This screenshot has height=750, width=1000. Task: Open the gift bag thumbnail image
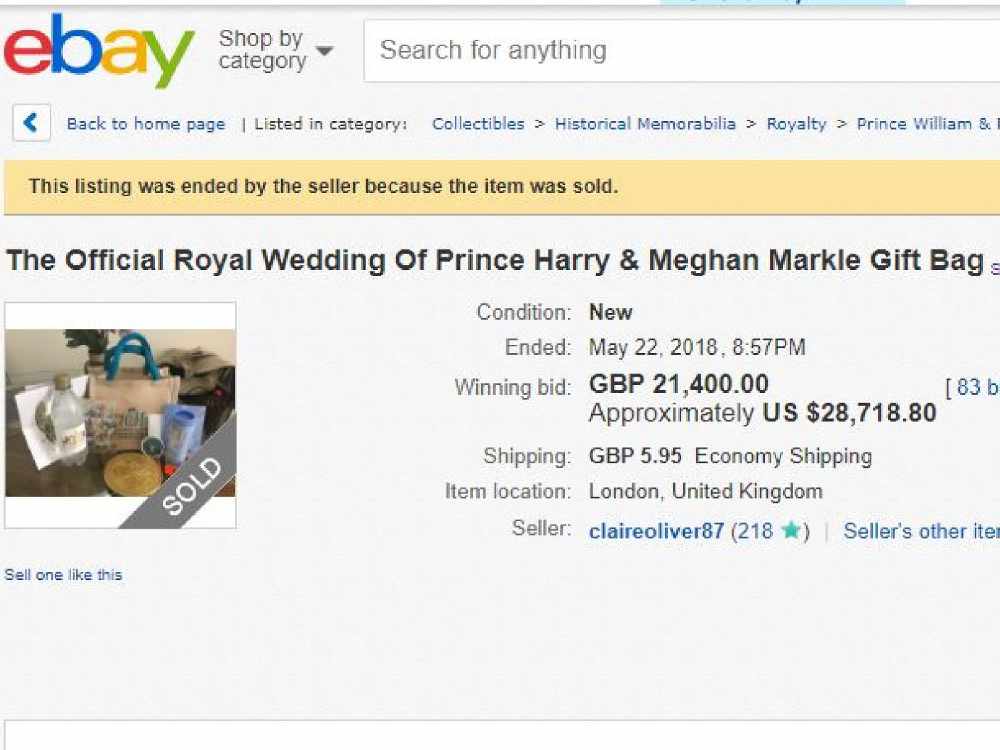[x=121, y=415]
